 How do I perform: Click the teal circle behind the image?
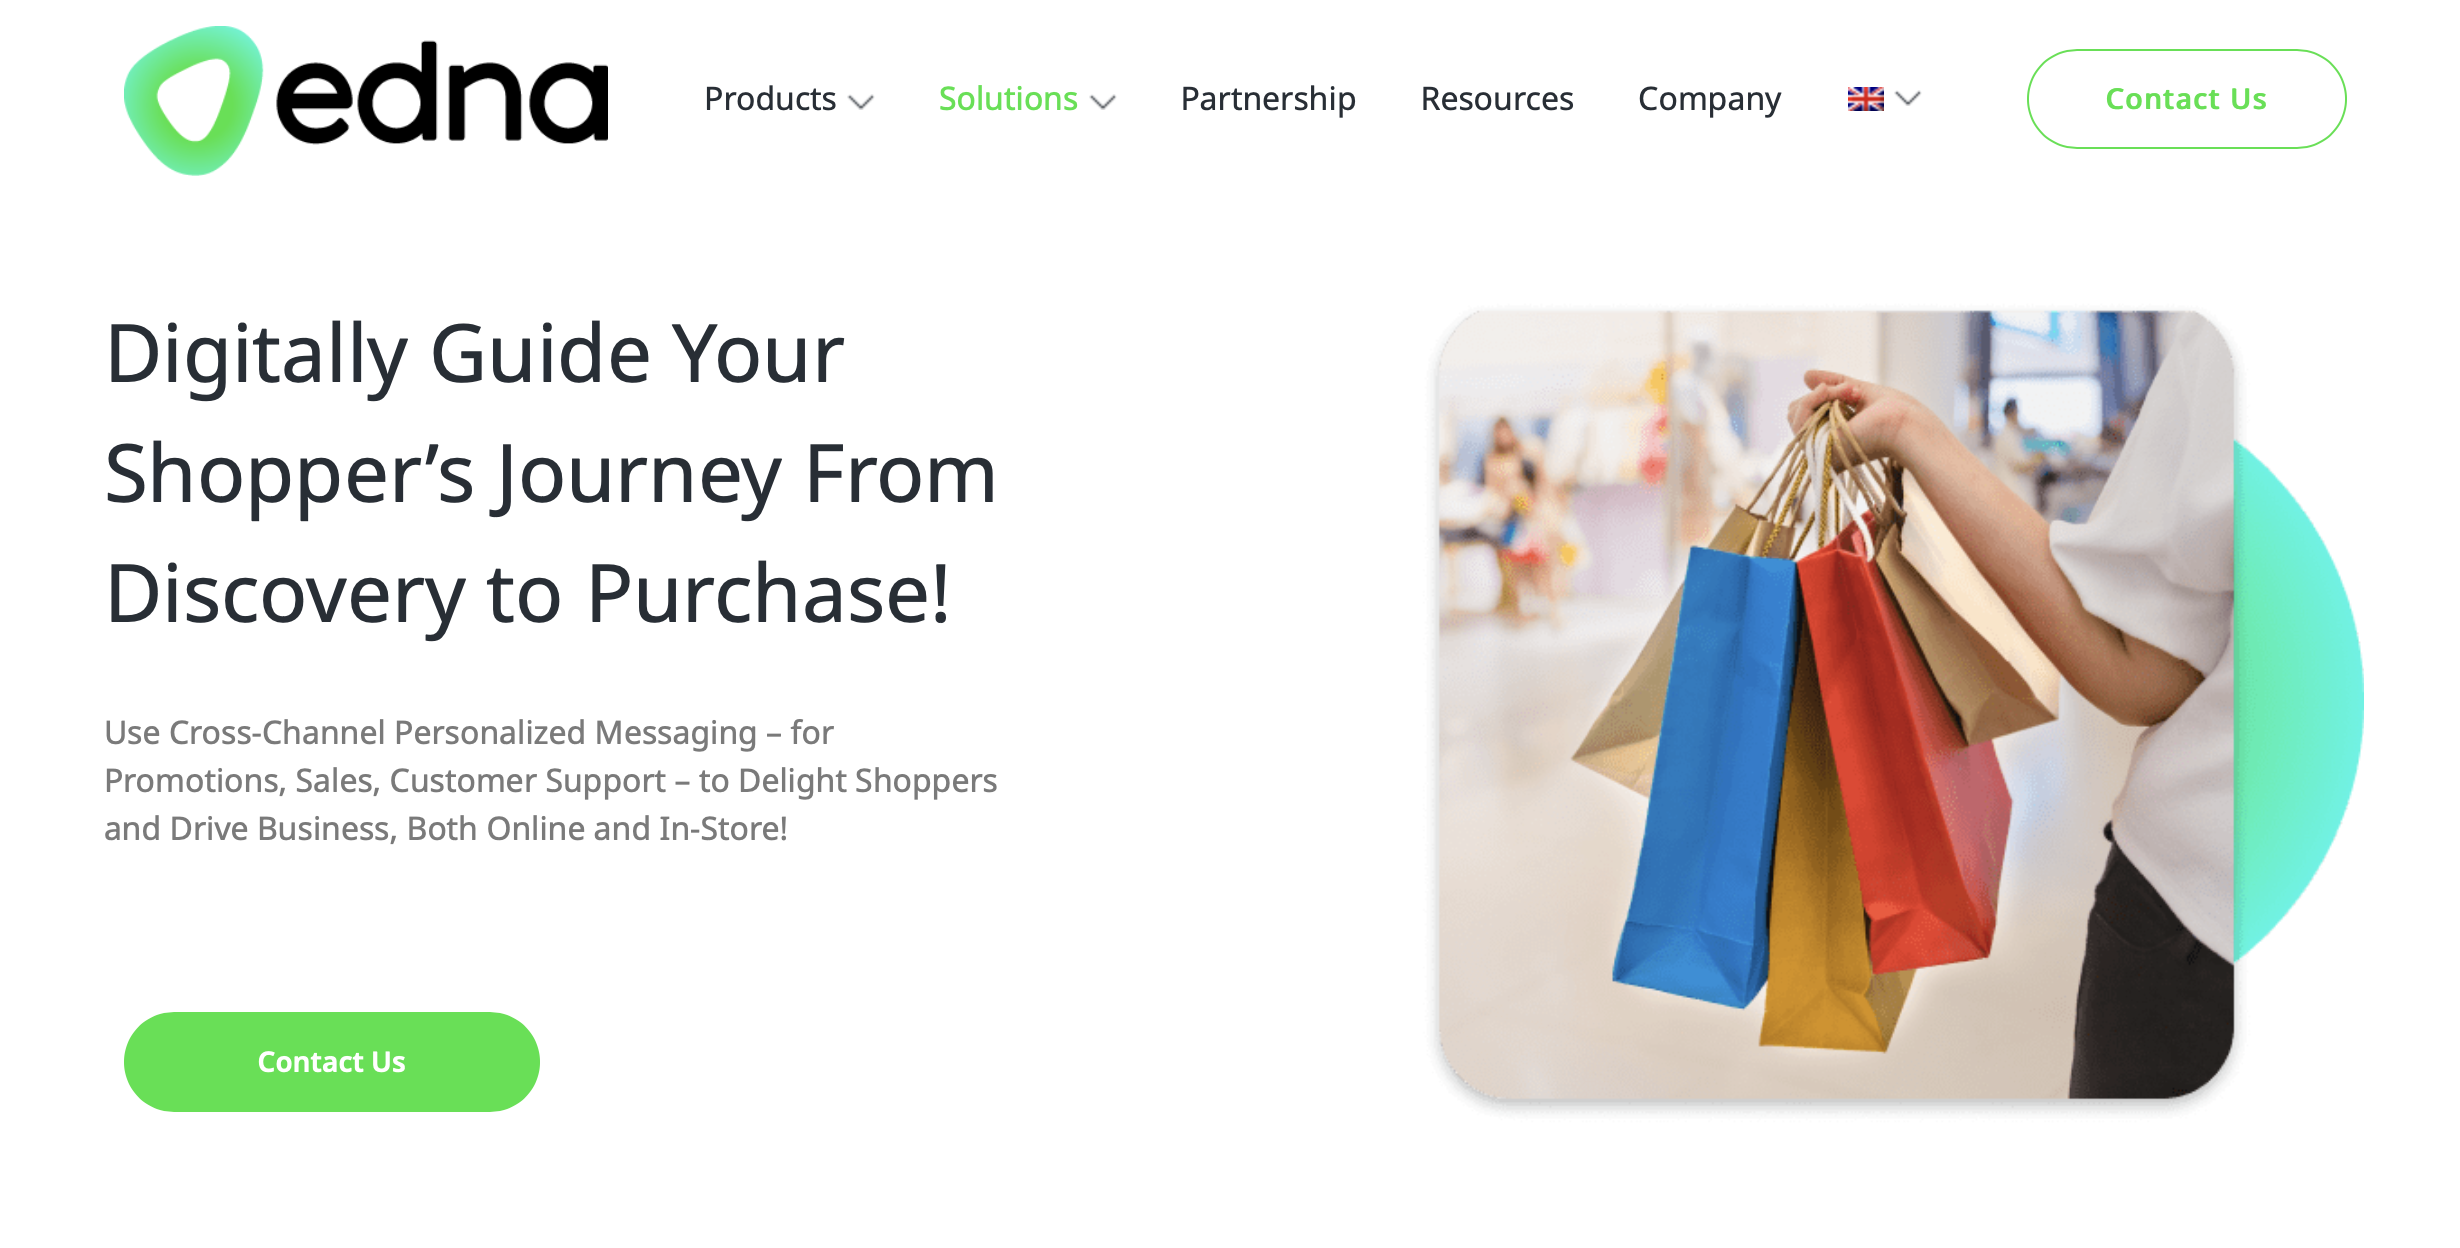(x=2300, y=700)
